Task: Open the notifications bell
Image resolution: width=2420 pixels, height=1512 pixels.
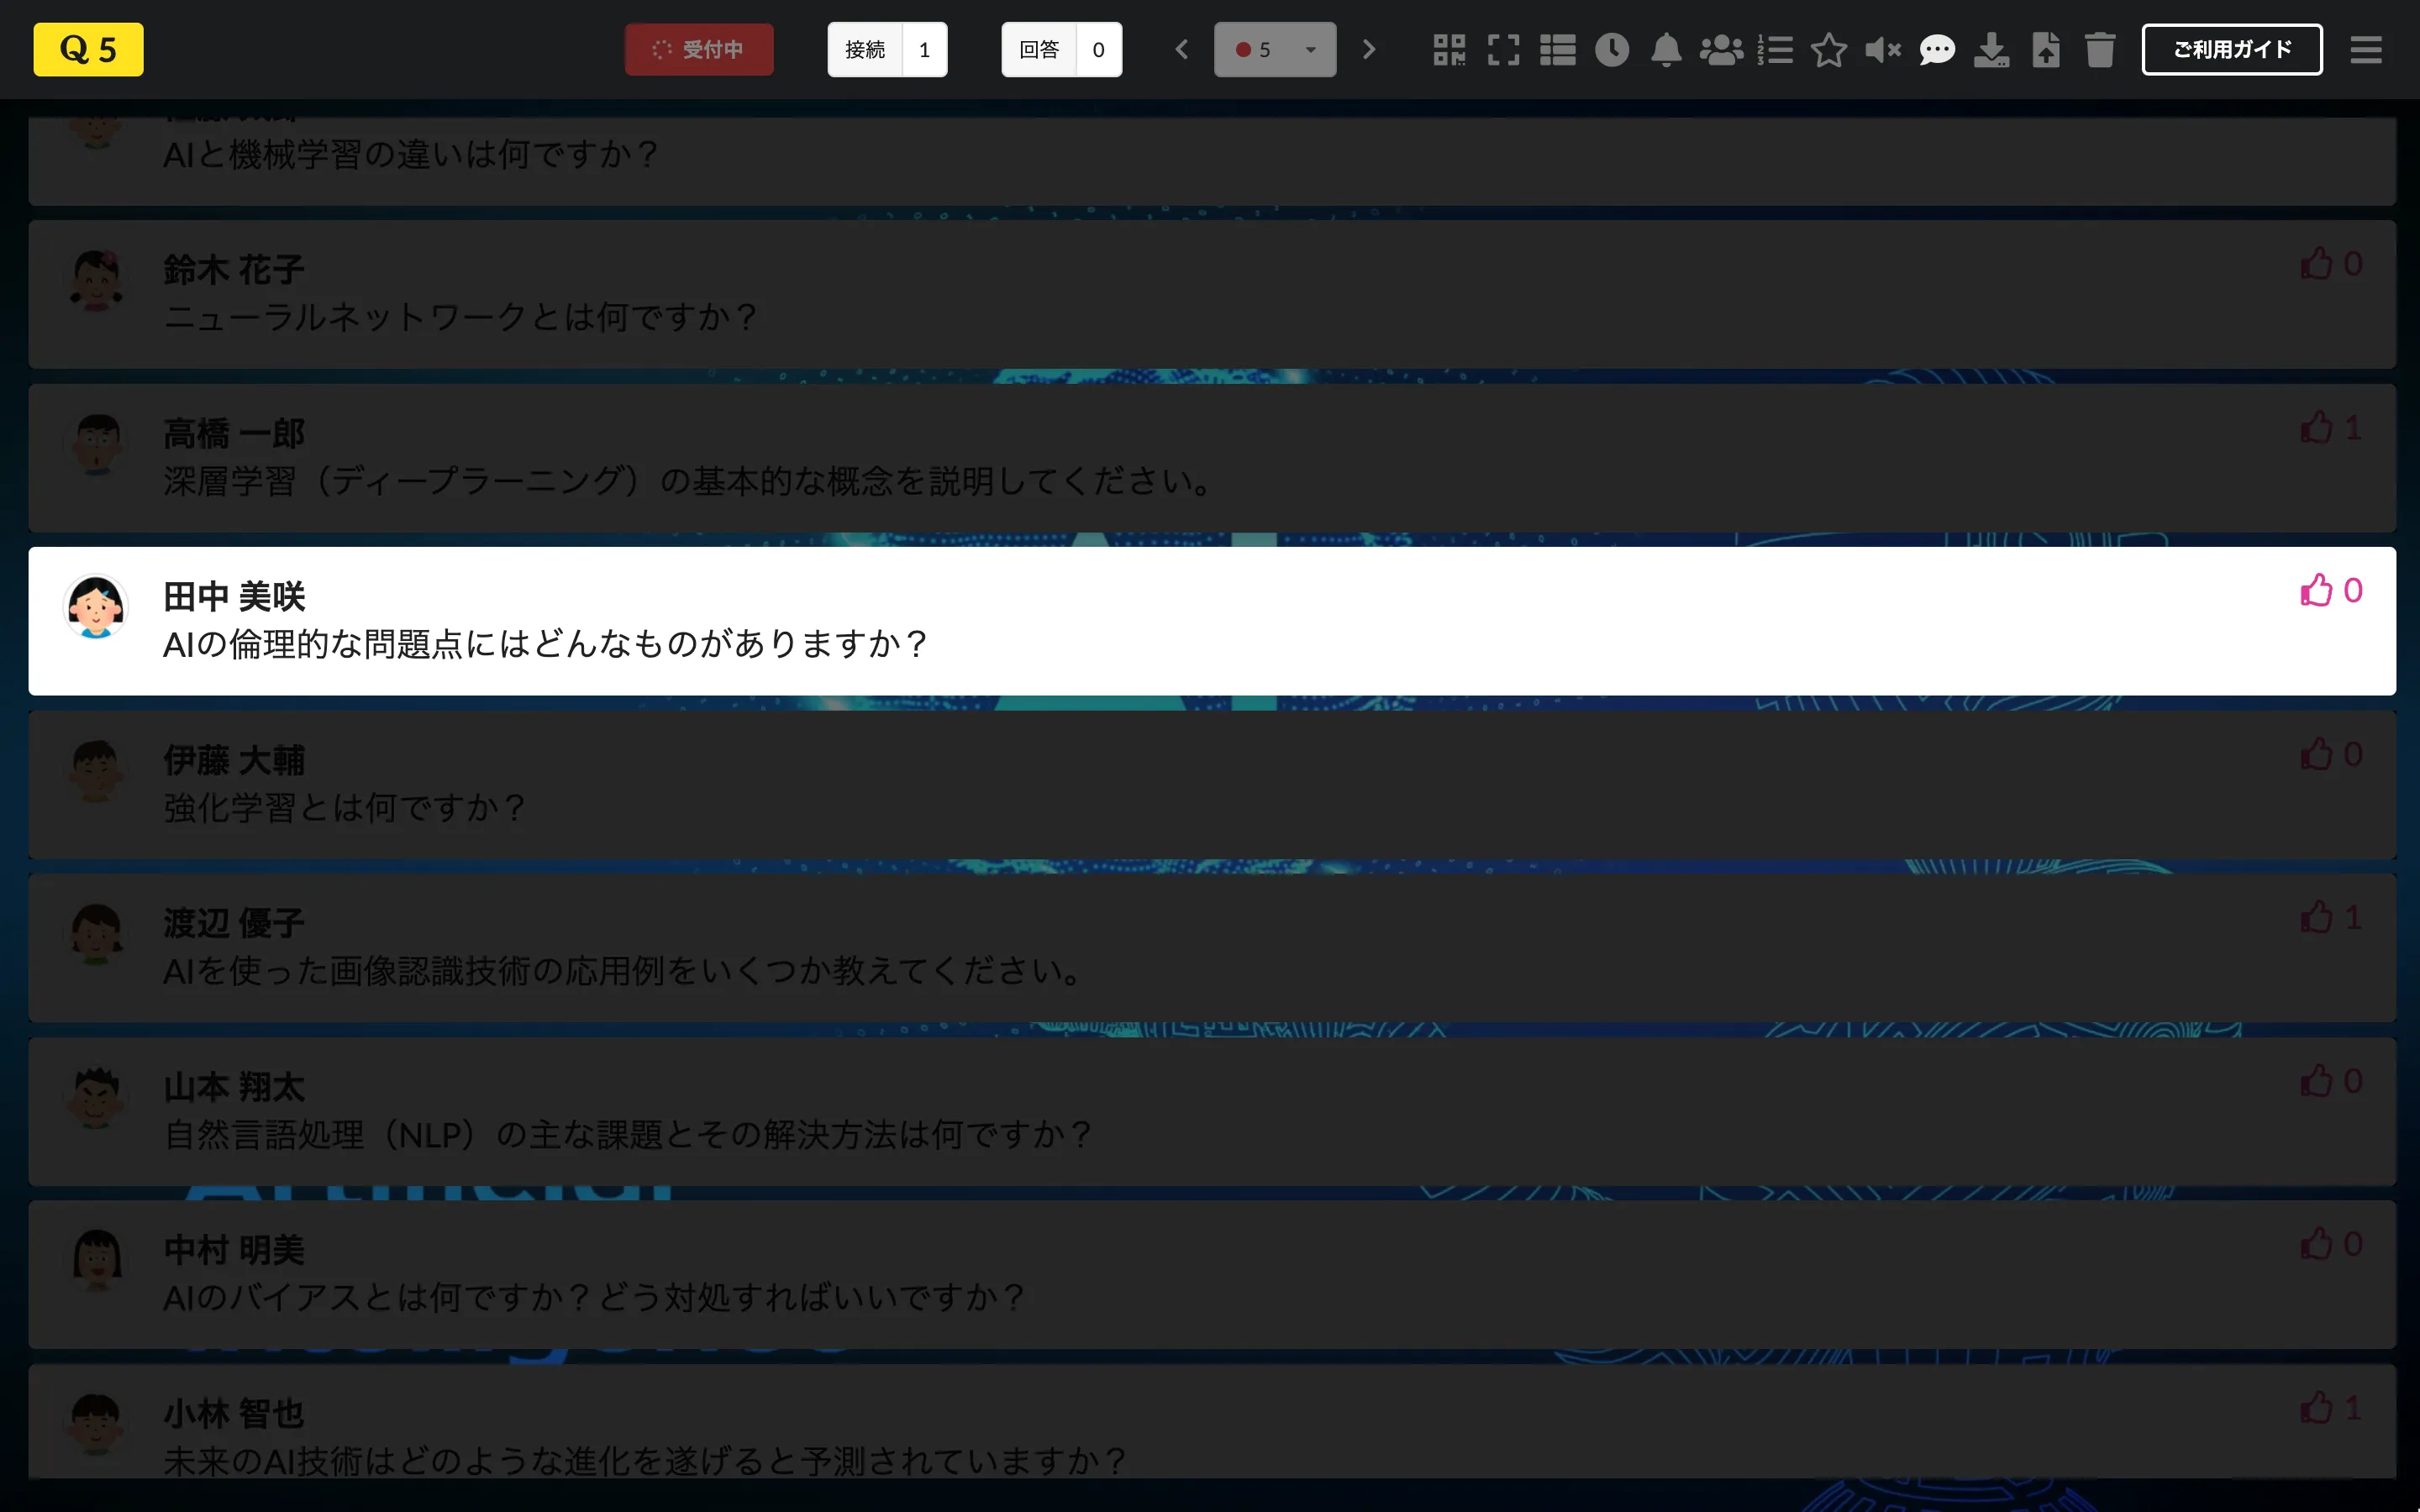Action: coord(1665,49)
